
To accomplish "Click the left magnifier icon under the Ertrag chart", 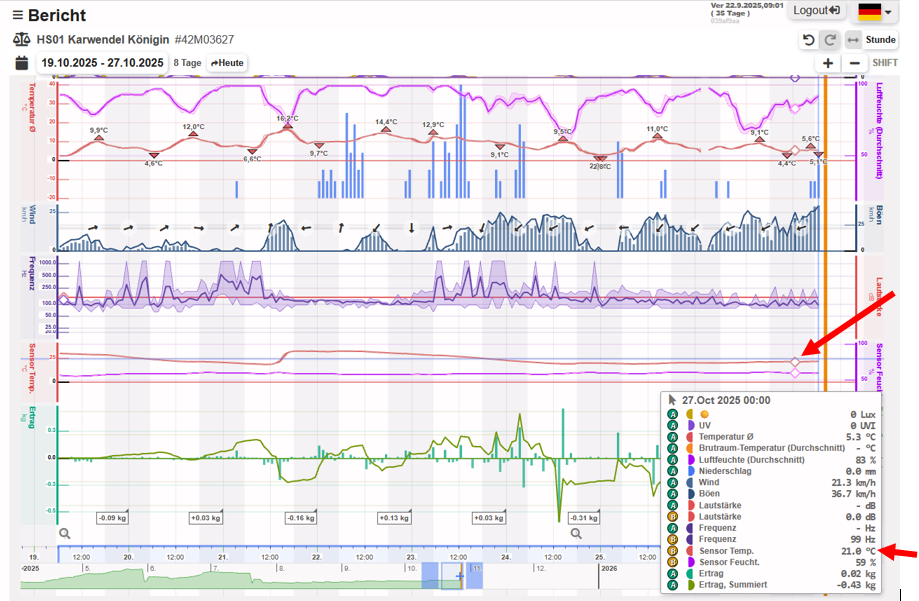I will [x=65, y=534].
